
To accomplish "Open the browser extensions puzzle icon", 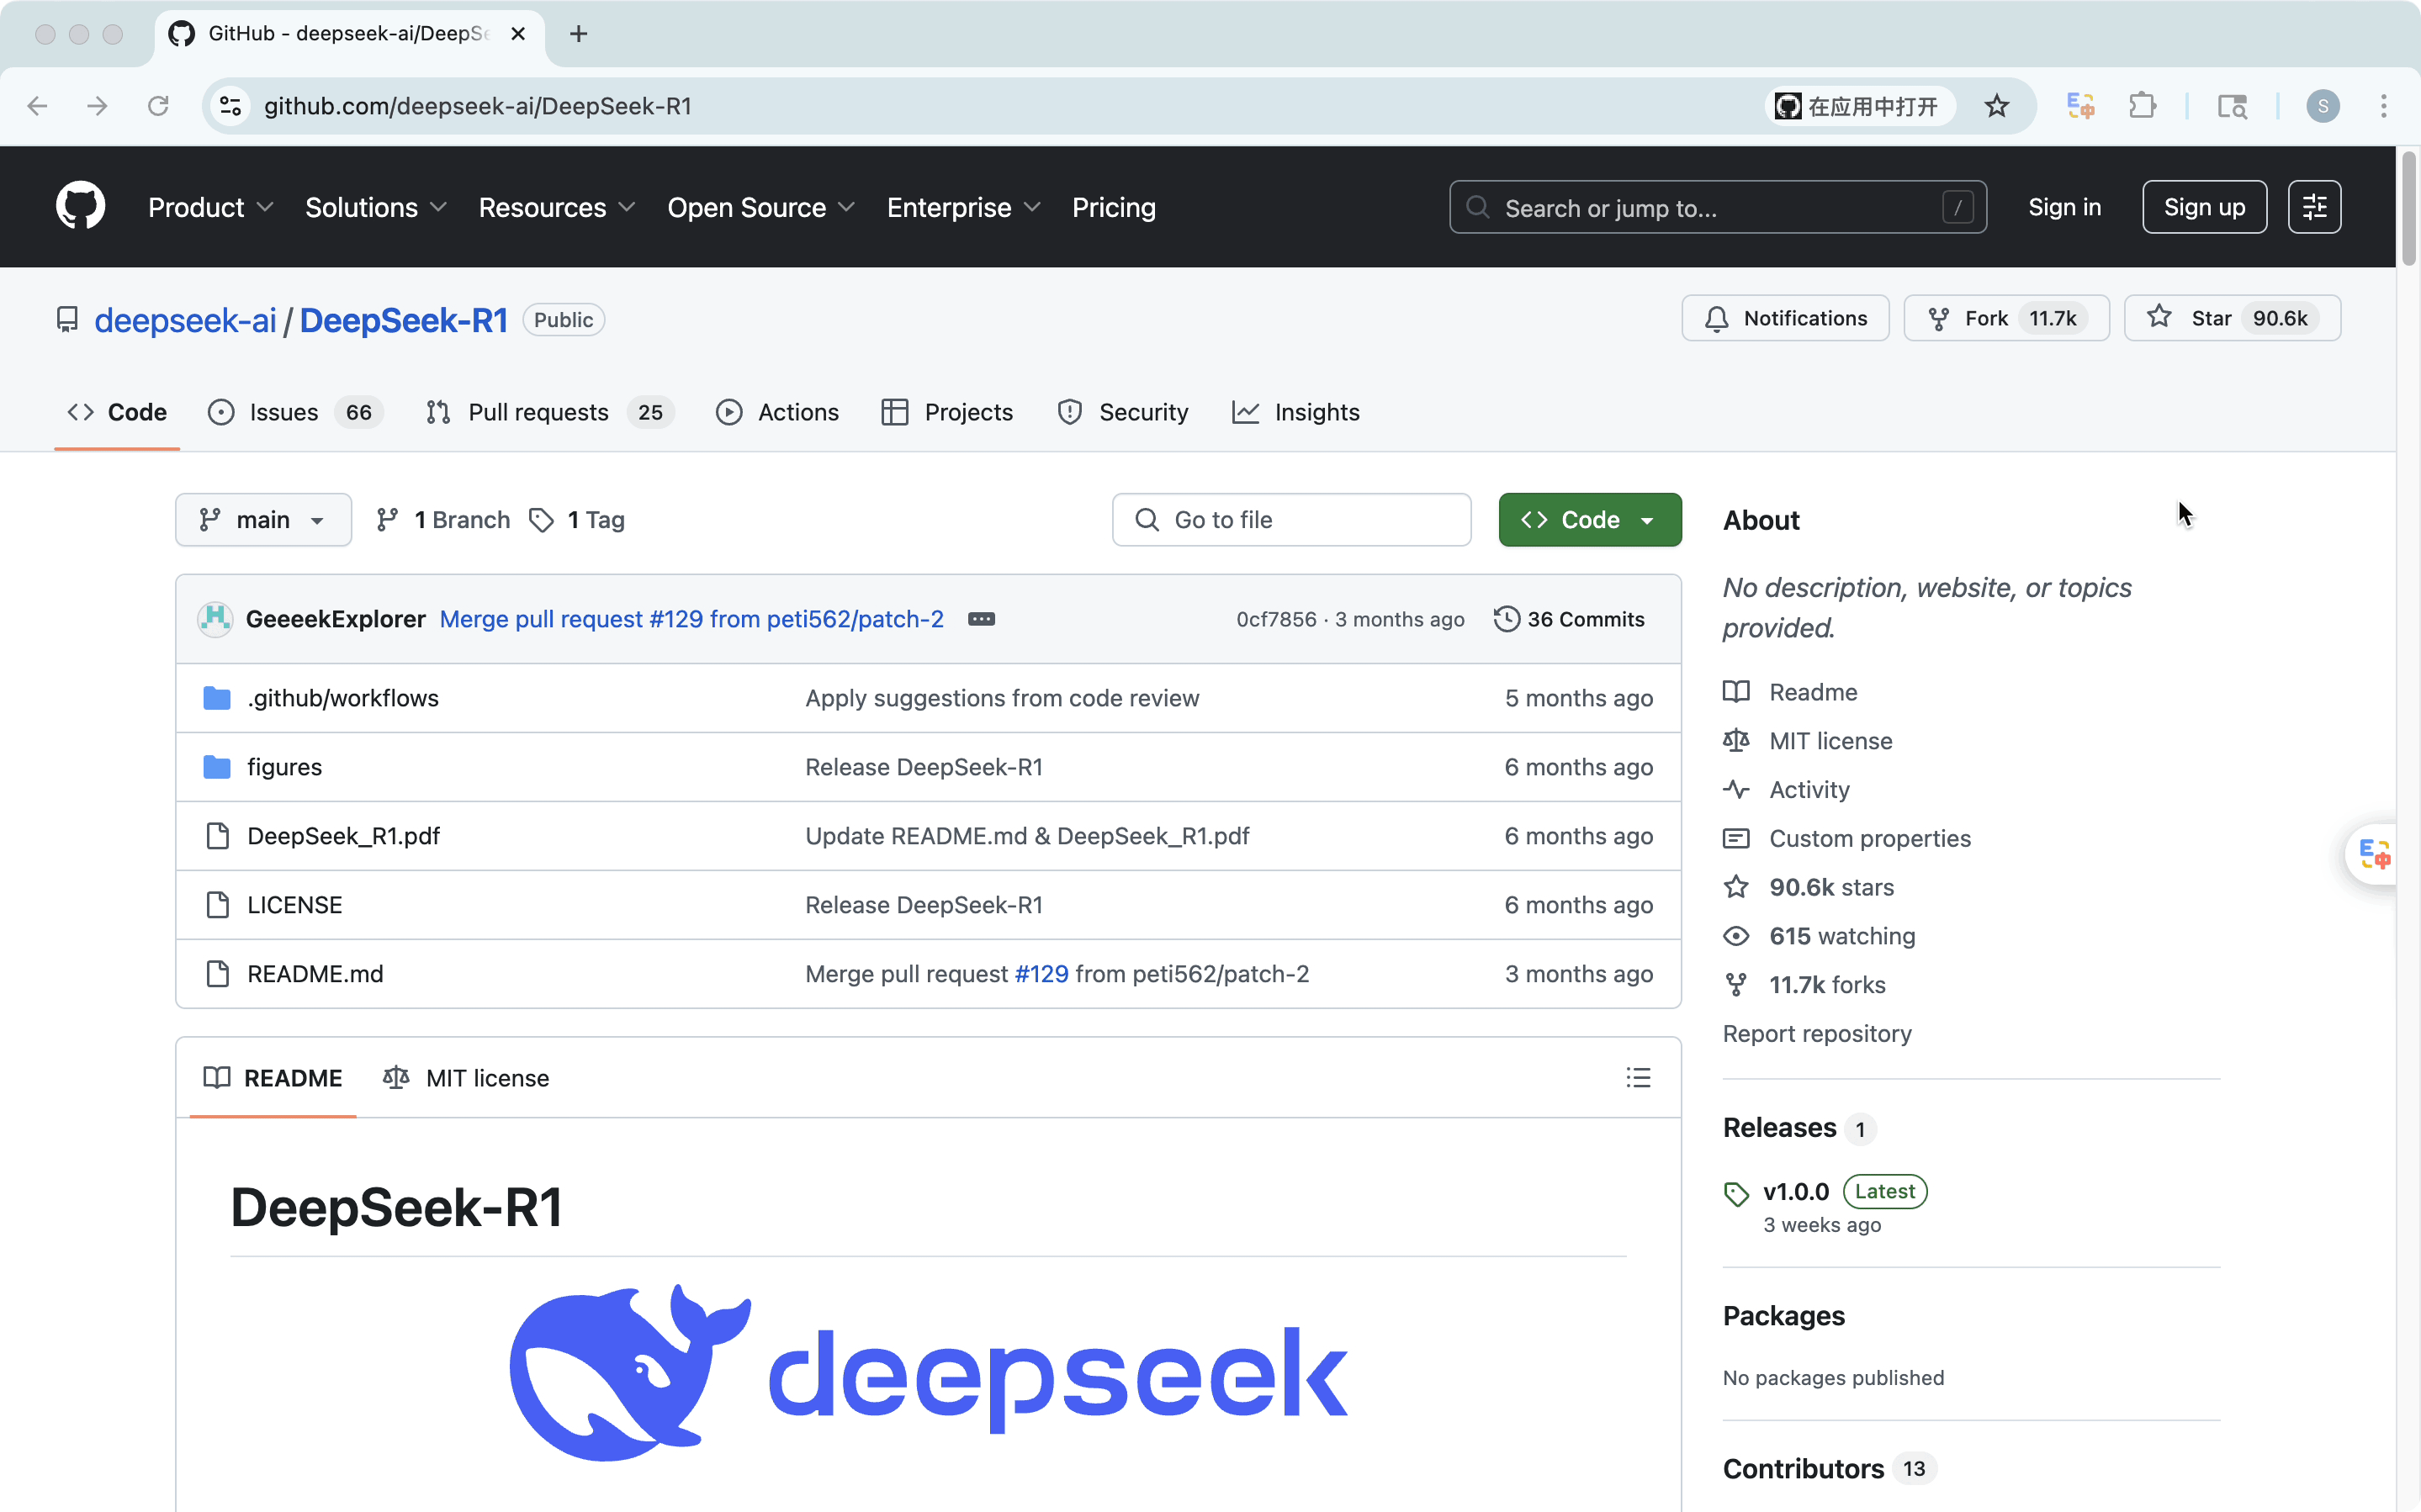I will click(2142, 106).
